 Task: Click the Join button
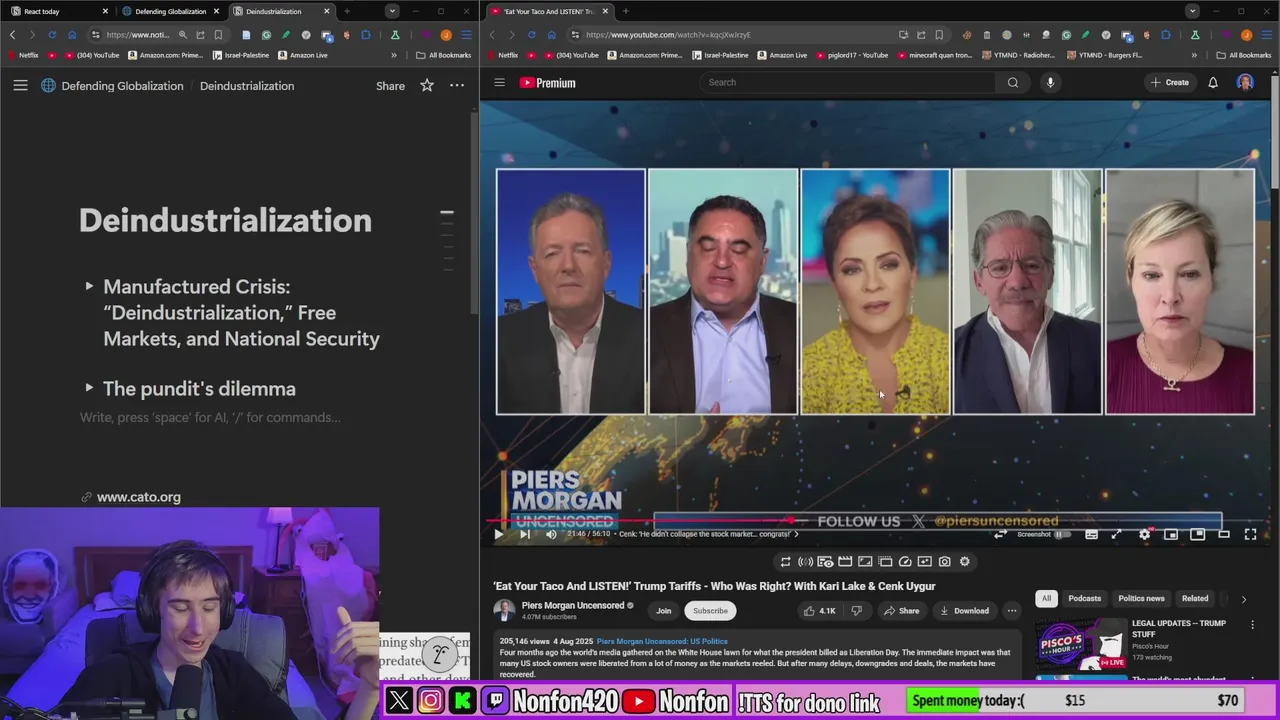(663, 610)
